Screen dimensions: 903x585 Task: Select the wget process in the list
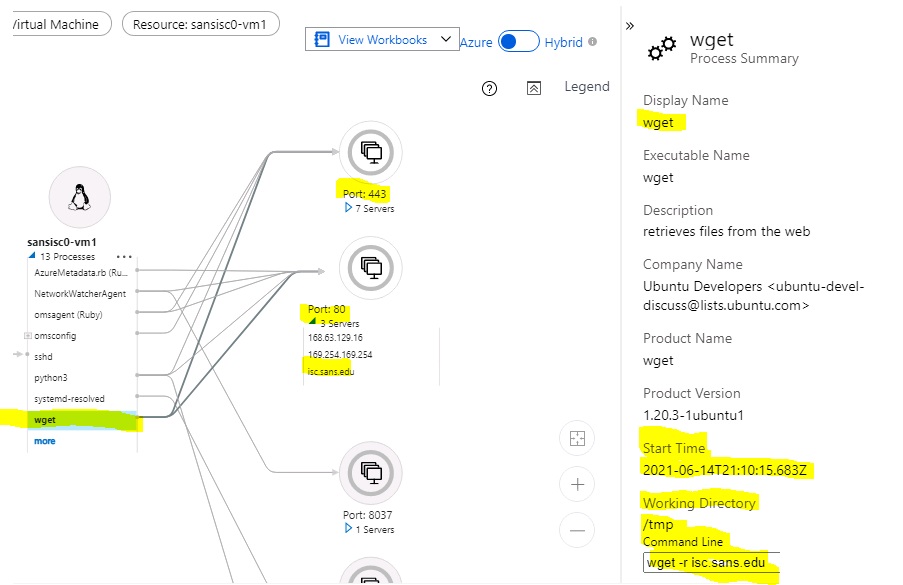click(x=82, y=420)
